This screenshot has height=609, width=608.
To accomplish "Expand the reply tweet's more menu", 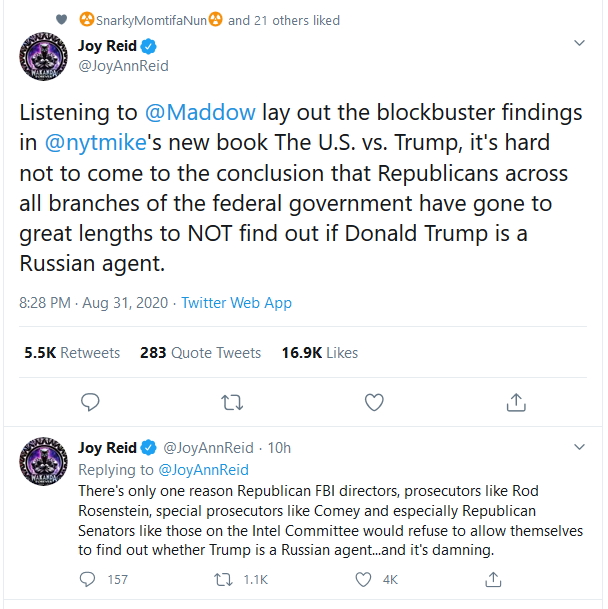I will (x=579, y=447).
